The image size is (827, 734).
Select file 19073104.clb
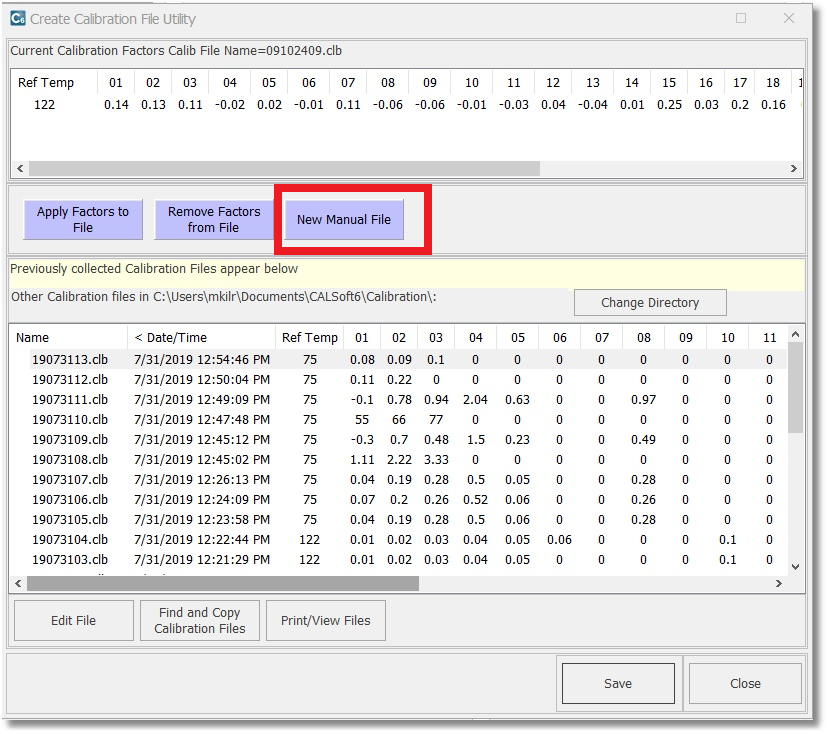click(70, 540)
